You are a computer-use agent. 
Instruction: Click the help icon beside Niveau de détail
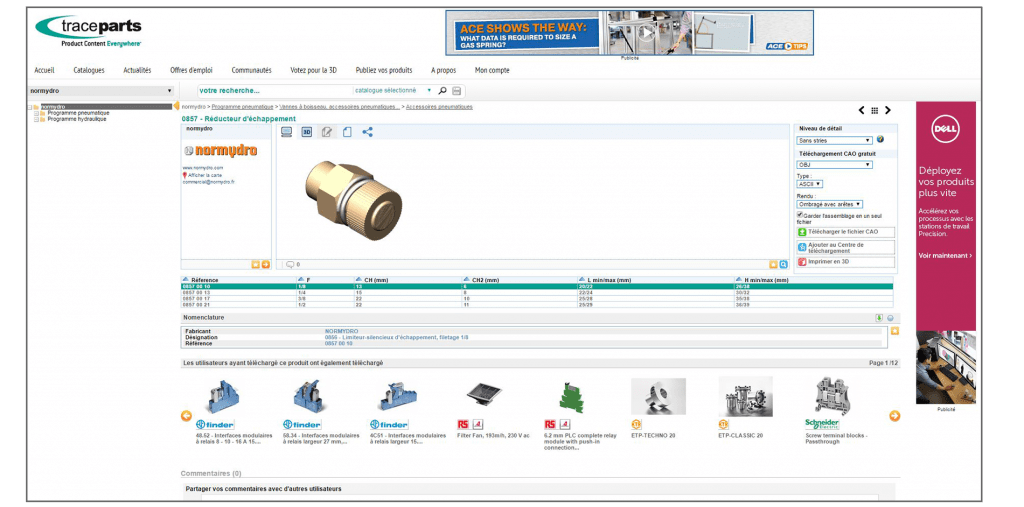point(880,140)
